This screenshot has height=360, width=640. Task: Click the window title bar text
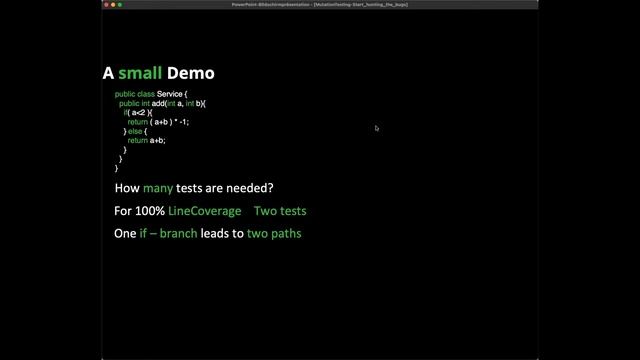click(x=320, y=4)
